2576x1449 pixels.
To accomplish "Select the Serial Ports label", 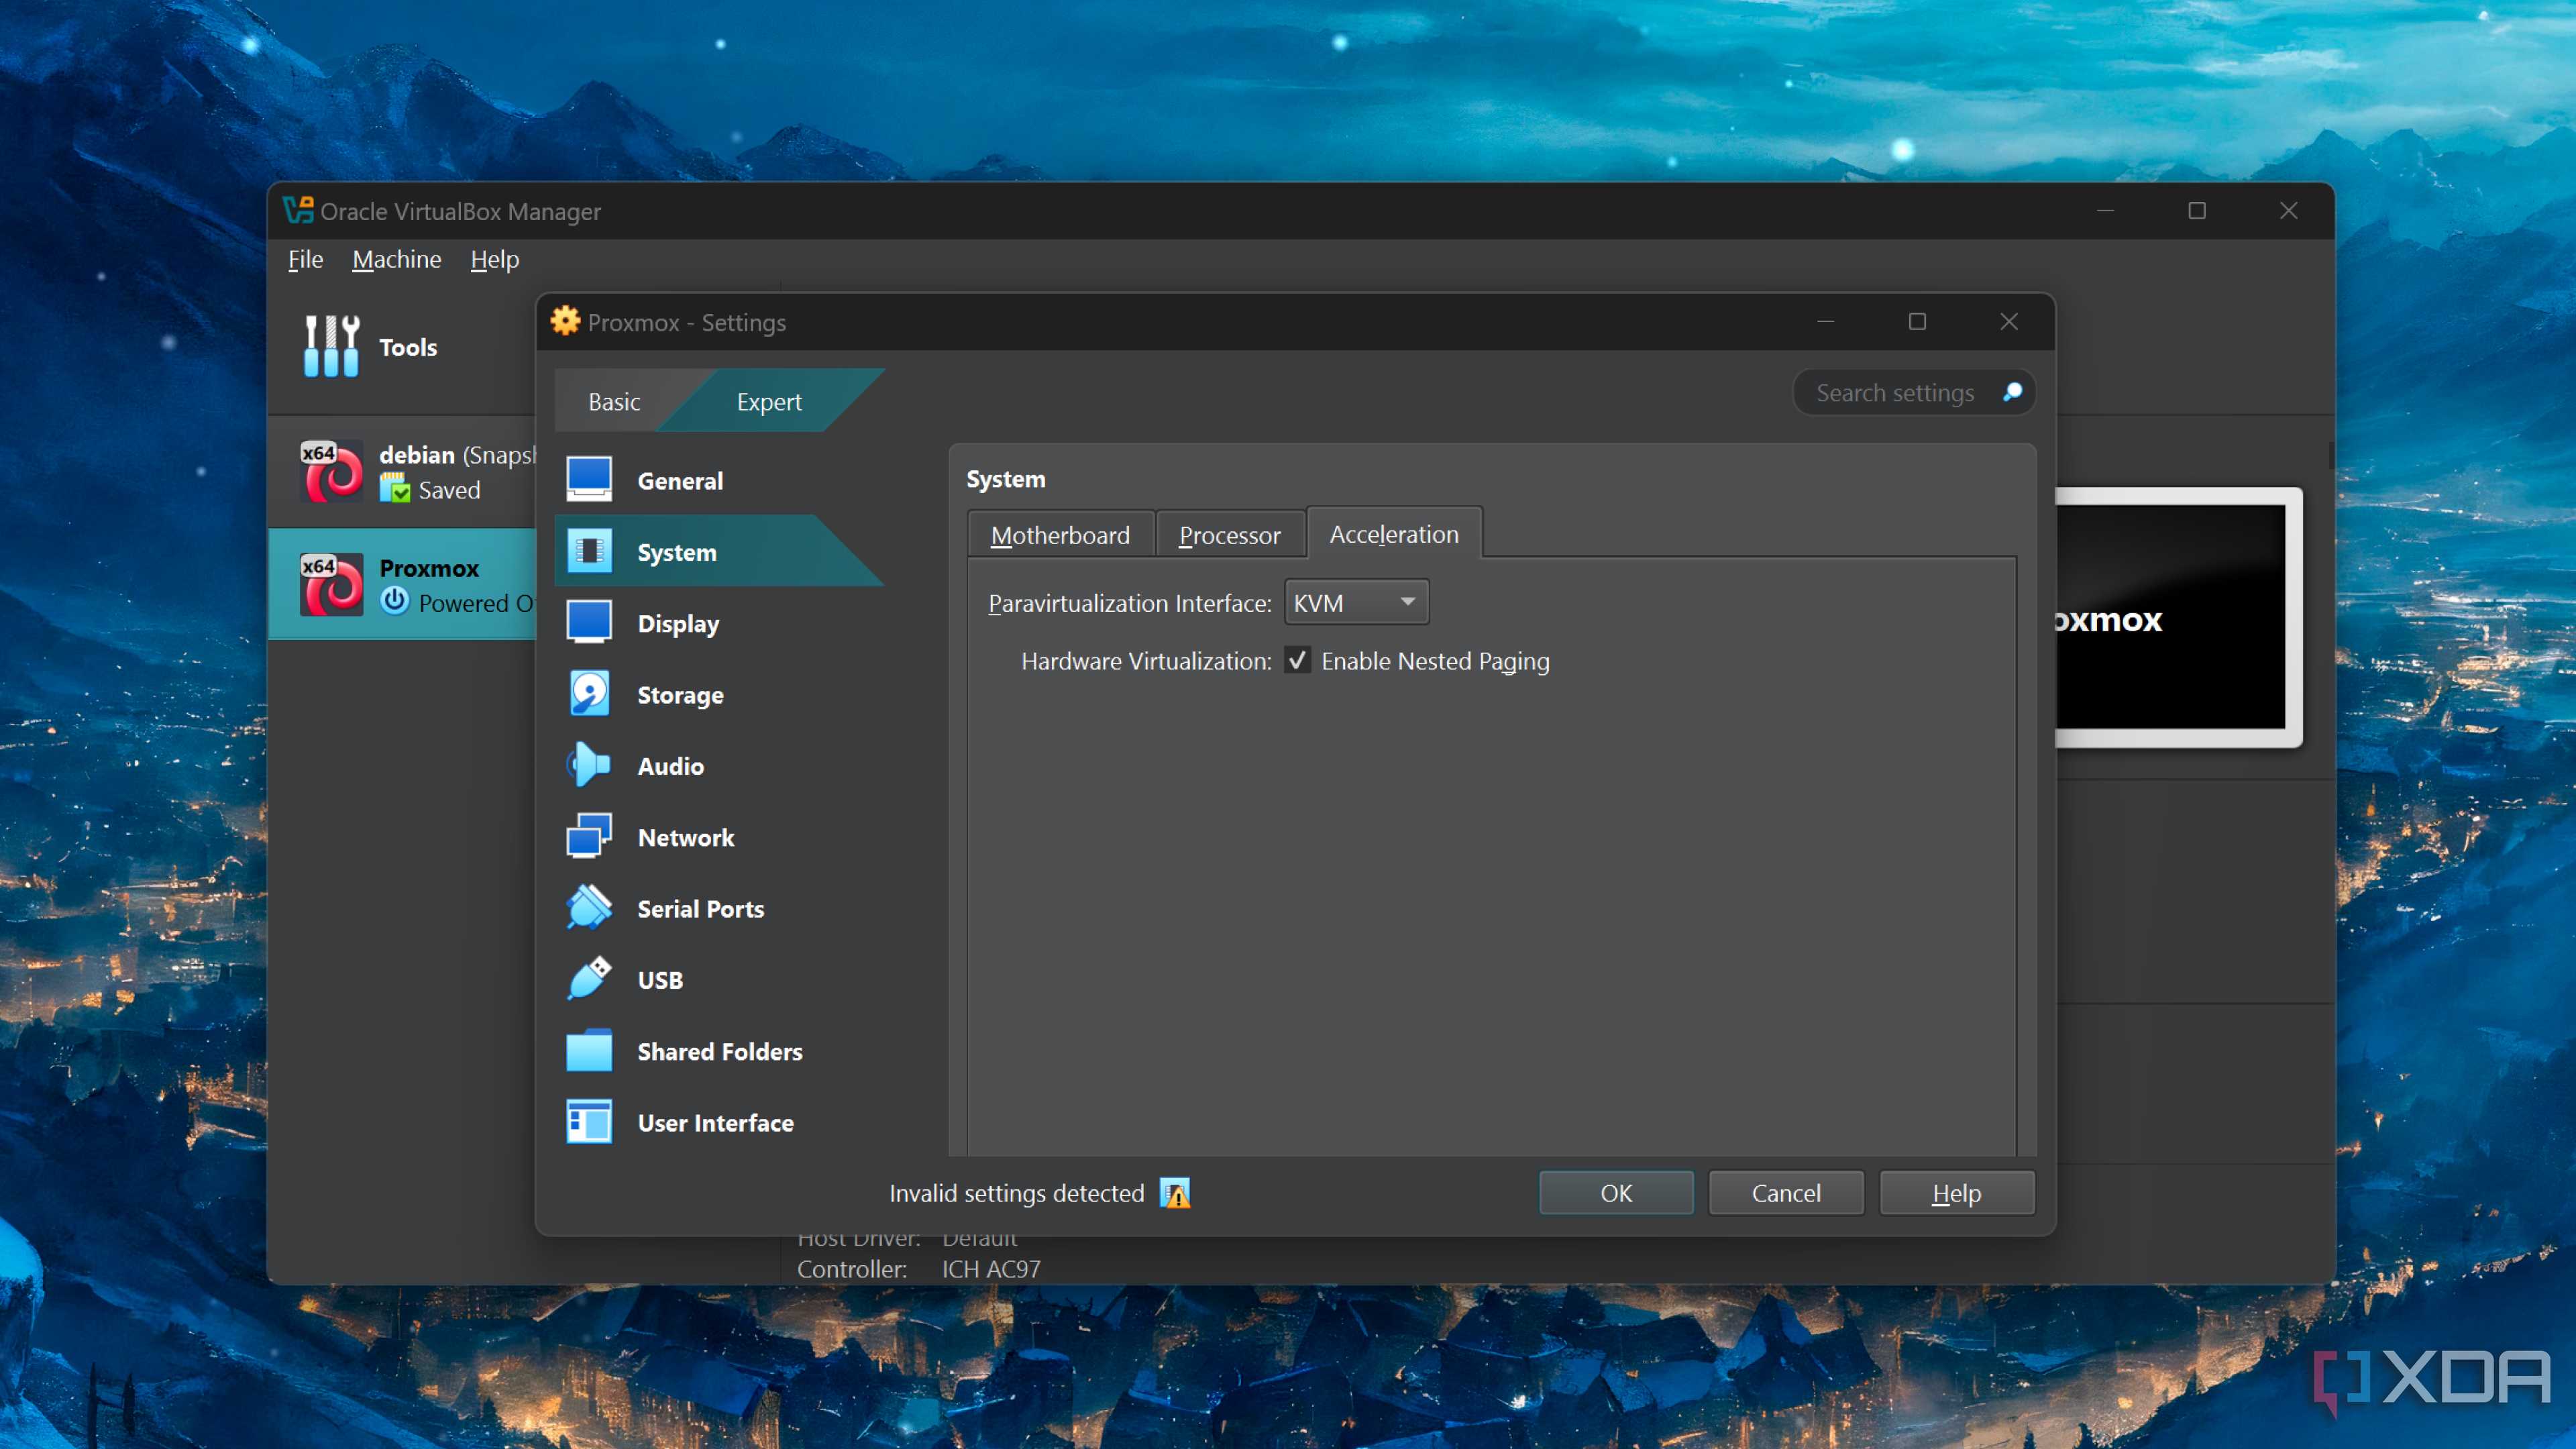I will point(700,908).
